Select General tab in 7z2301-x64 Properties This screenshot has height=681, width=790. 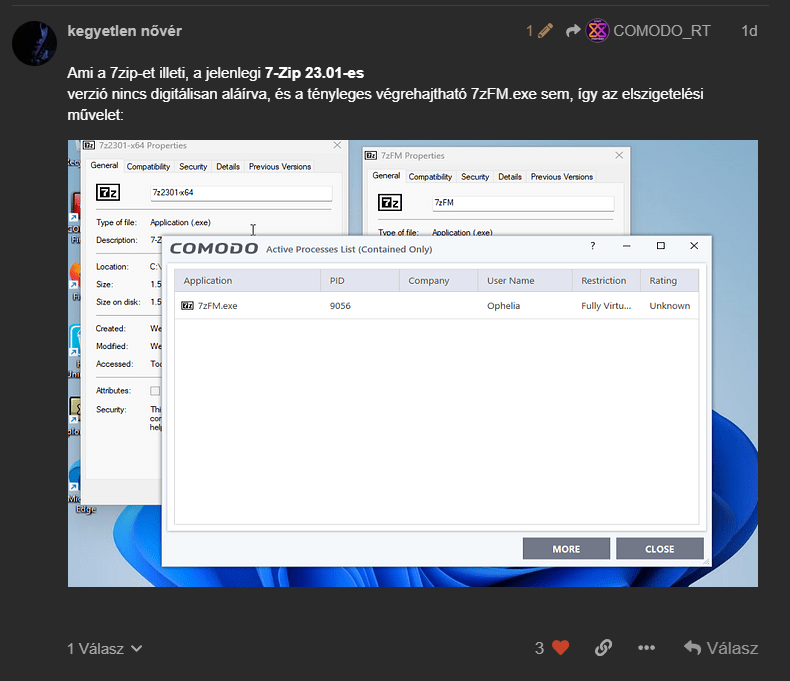(x=104, y=165)
